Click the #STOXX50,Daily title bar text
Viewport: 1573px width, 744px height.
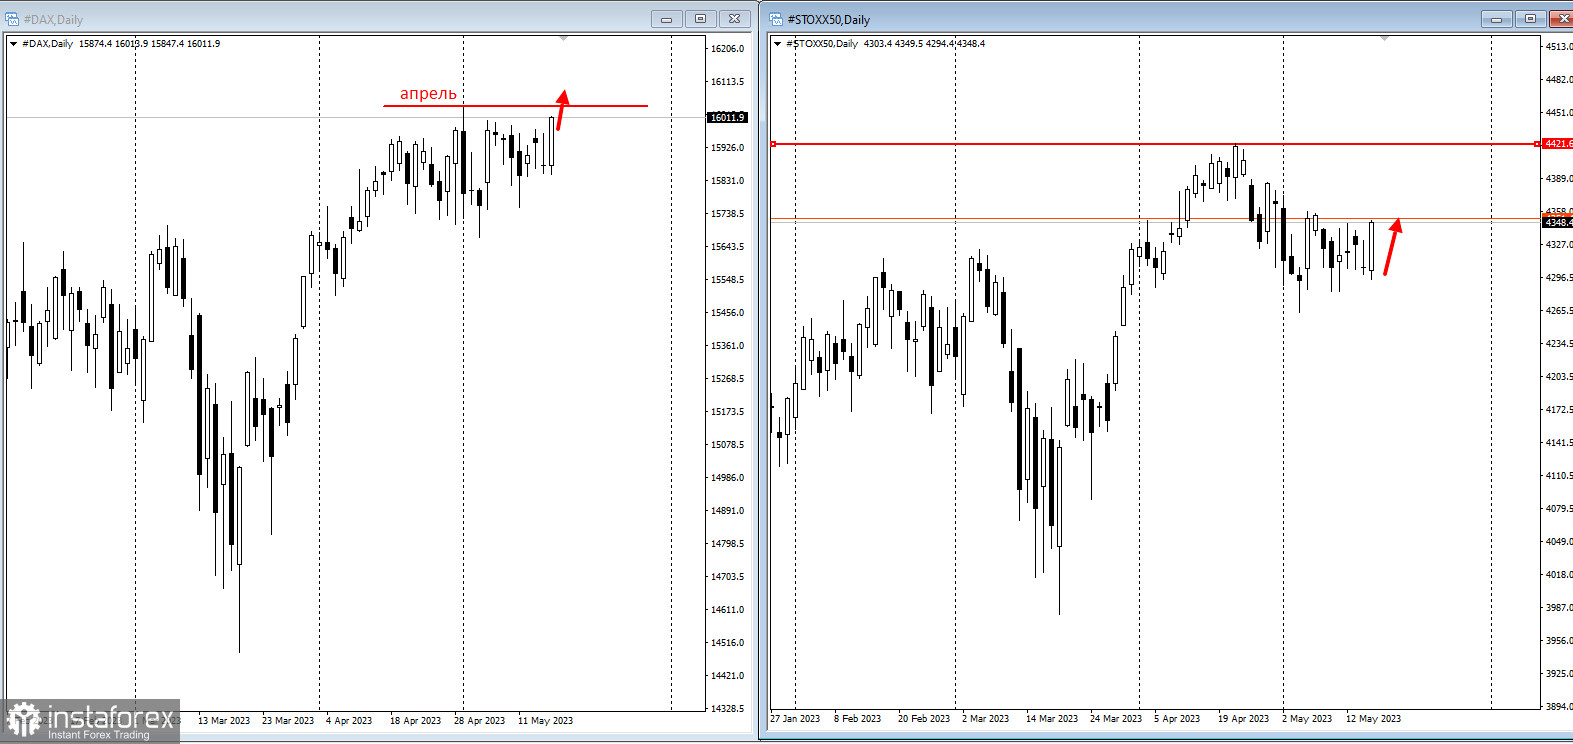coord(829,19)
